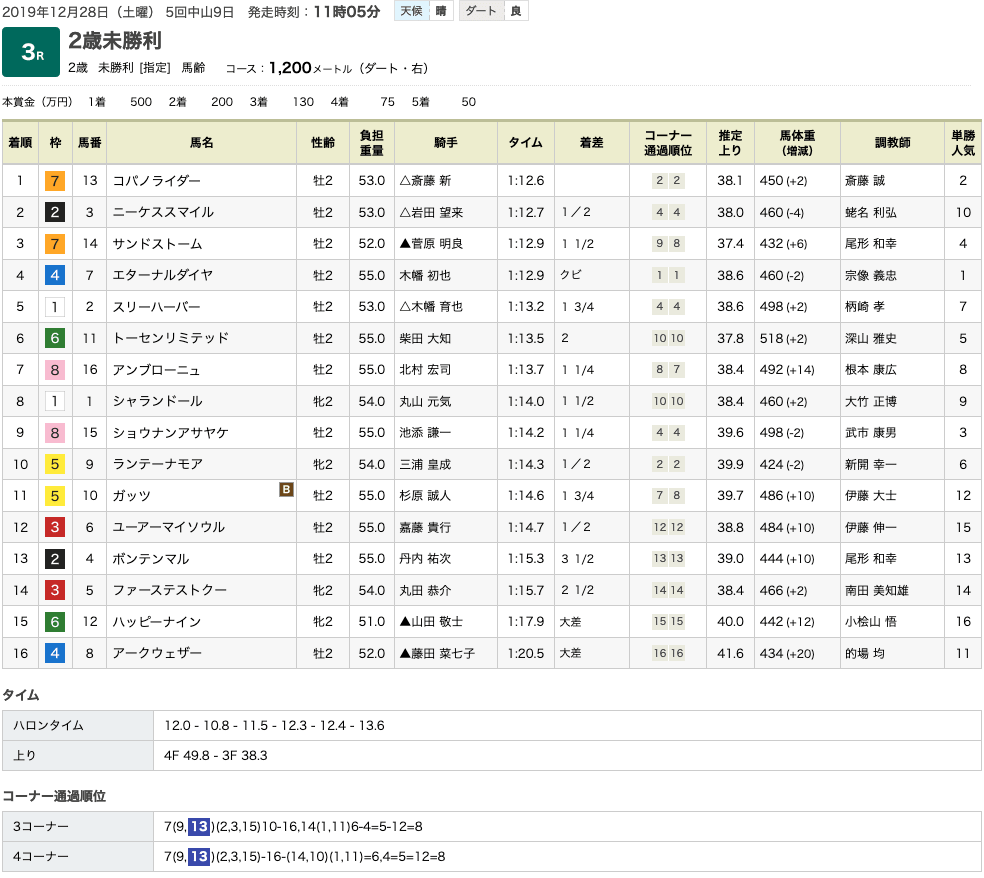This screenshot has width=984, height=878.
Task: Click highlighted 13 in the 4コーナー row
Action: point(199,856)
